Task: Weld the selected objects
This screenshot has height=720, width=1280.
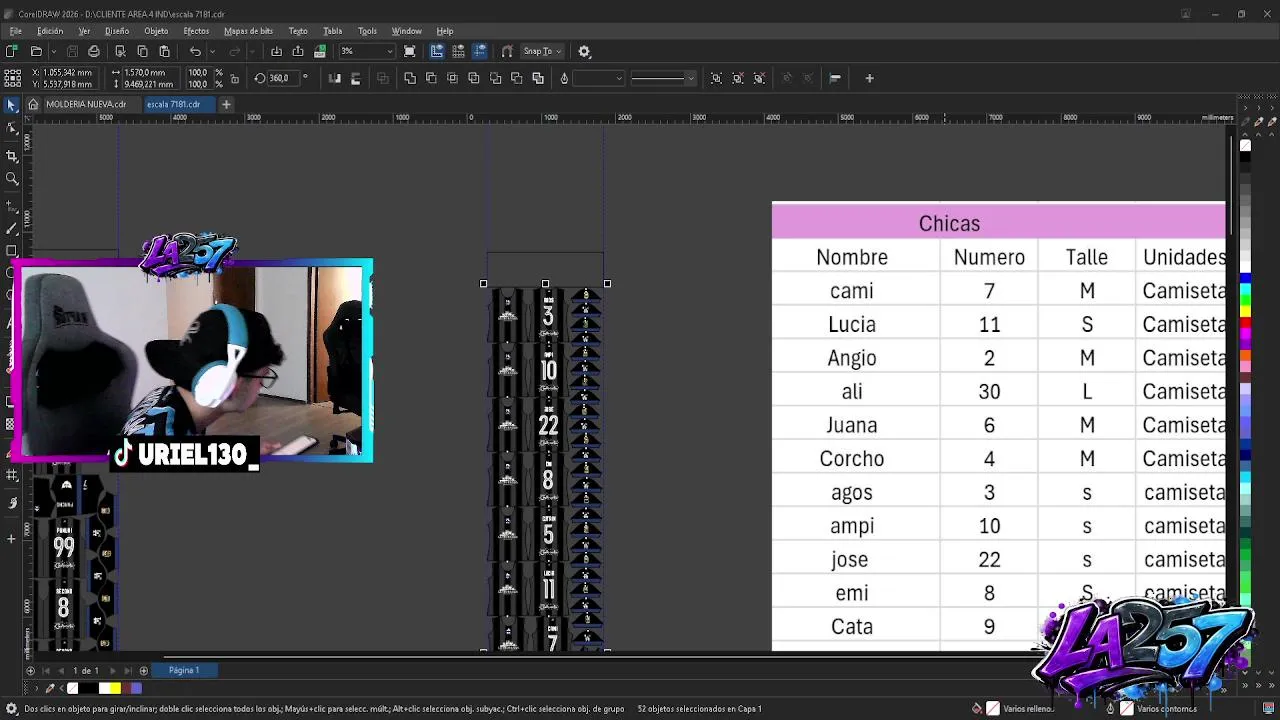Action: point(410,78)
